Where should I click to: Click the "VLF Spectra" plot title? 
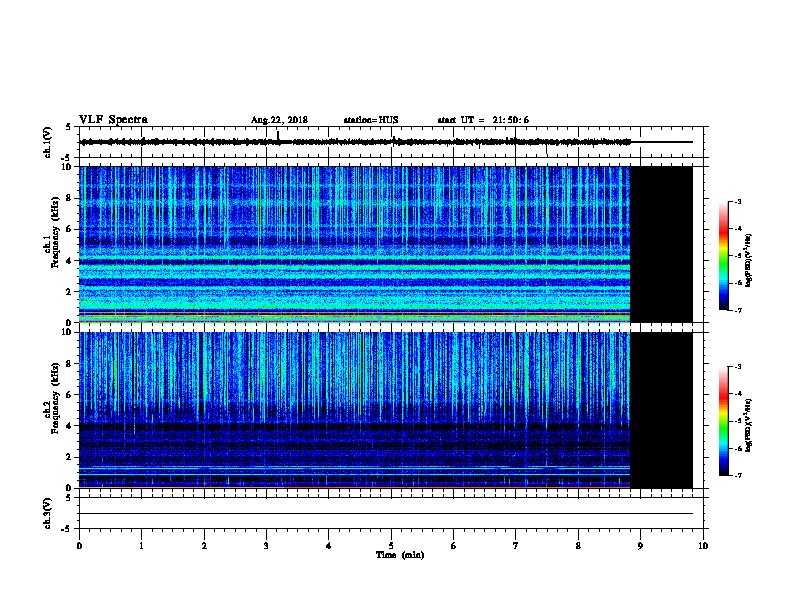click(113, 120)
